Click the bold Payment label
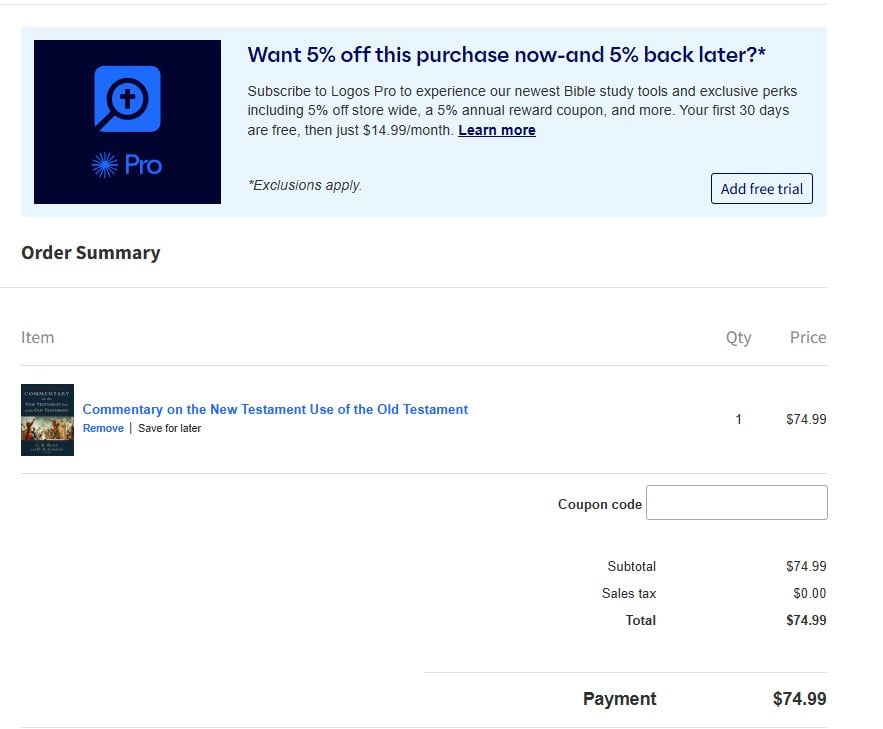 [619, 699]
